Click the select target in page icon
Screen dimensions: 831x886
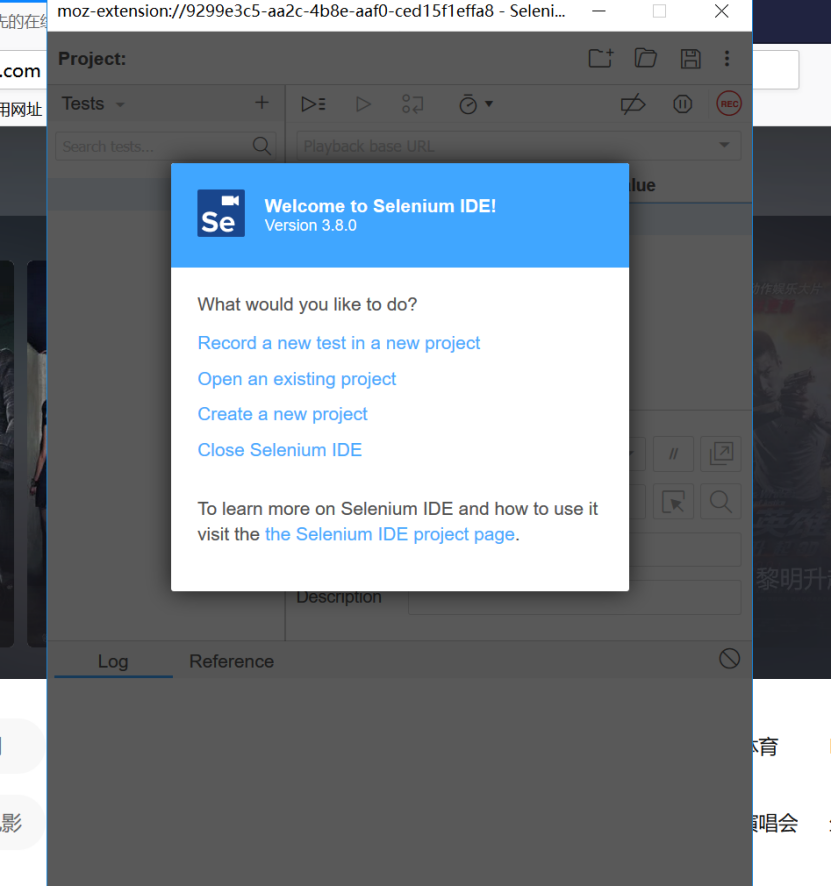pos(673,501)
